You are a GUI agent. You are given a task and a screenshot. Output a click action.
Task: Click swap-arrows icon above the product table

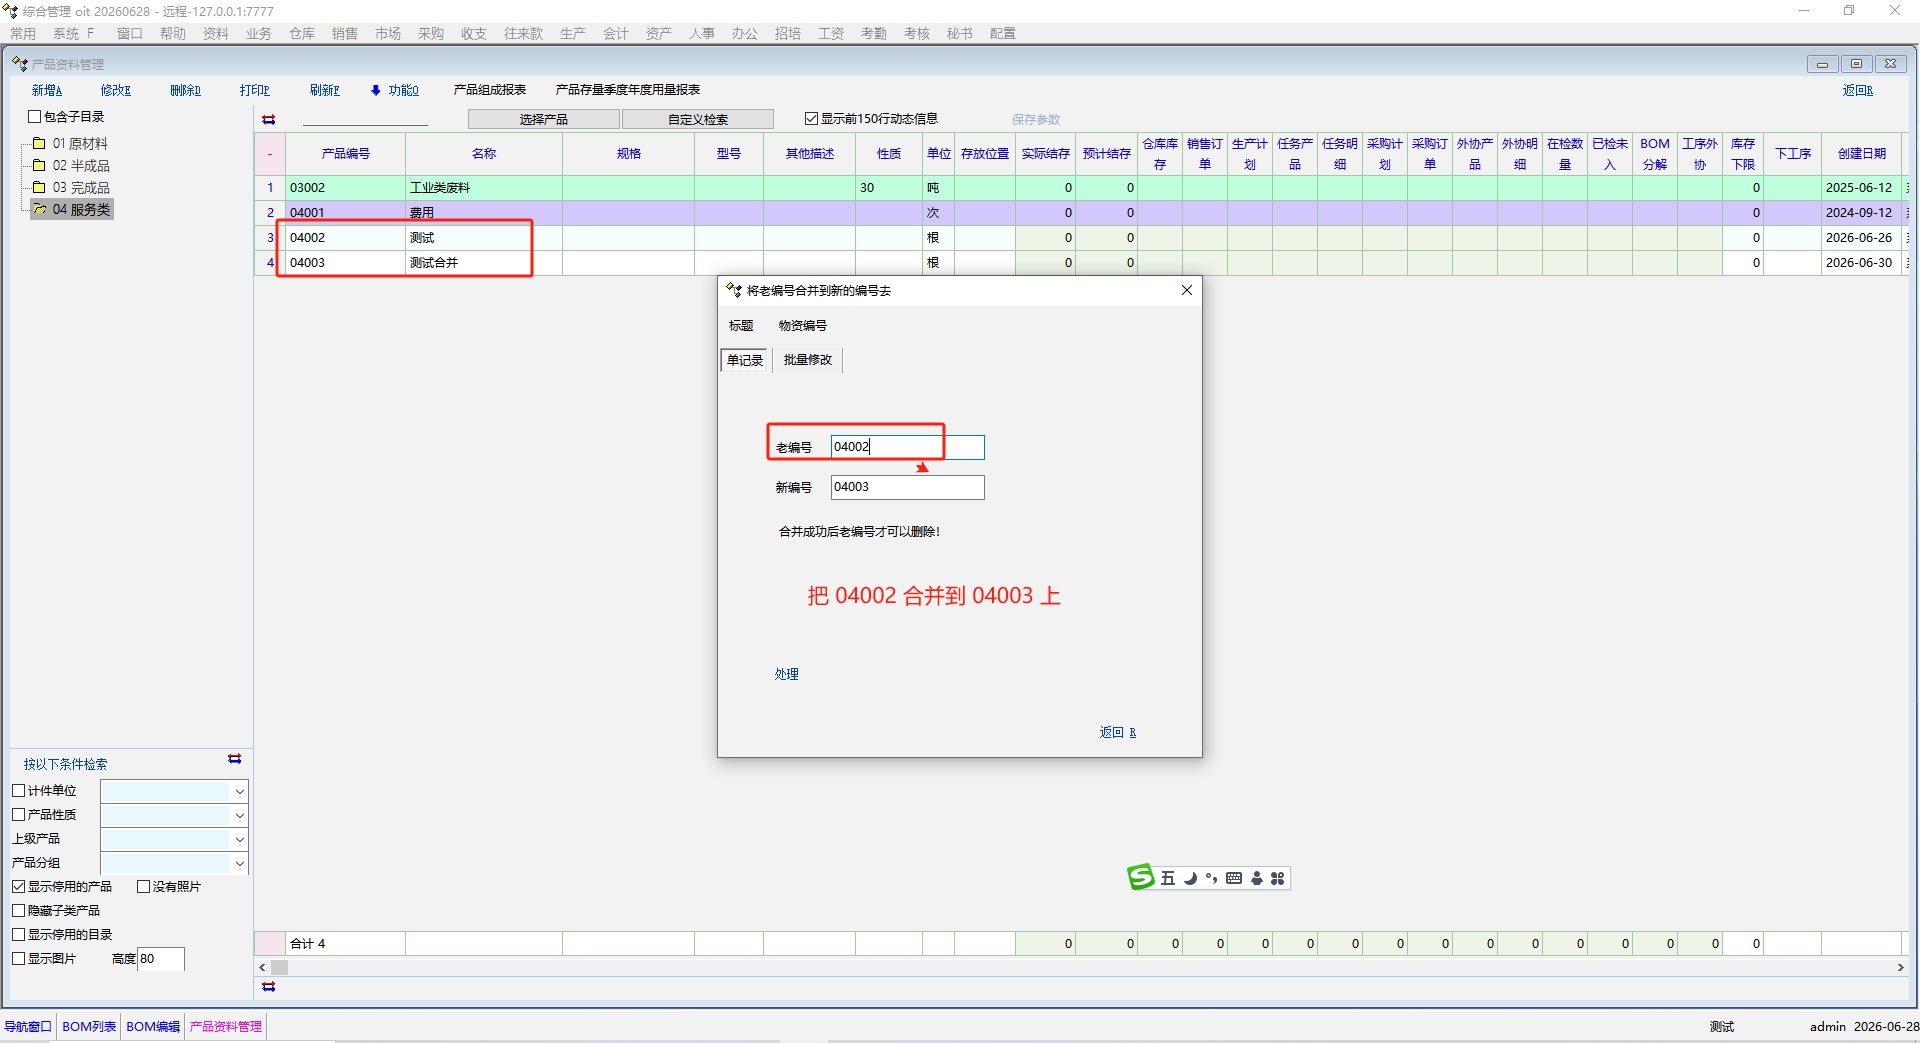(269, 119)
